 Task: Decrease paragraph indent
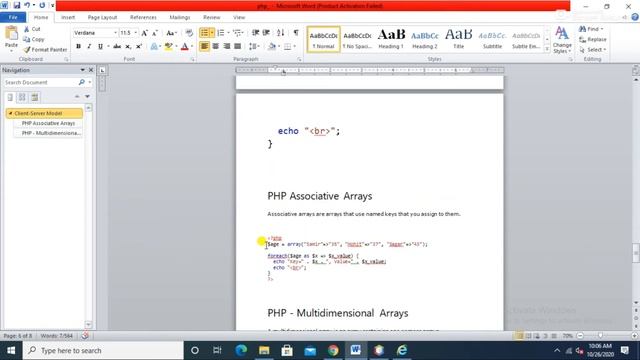point(256,33)
